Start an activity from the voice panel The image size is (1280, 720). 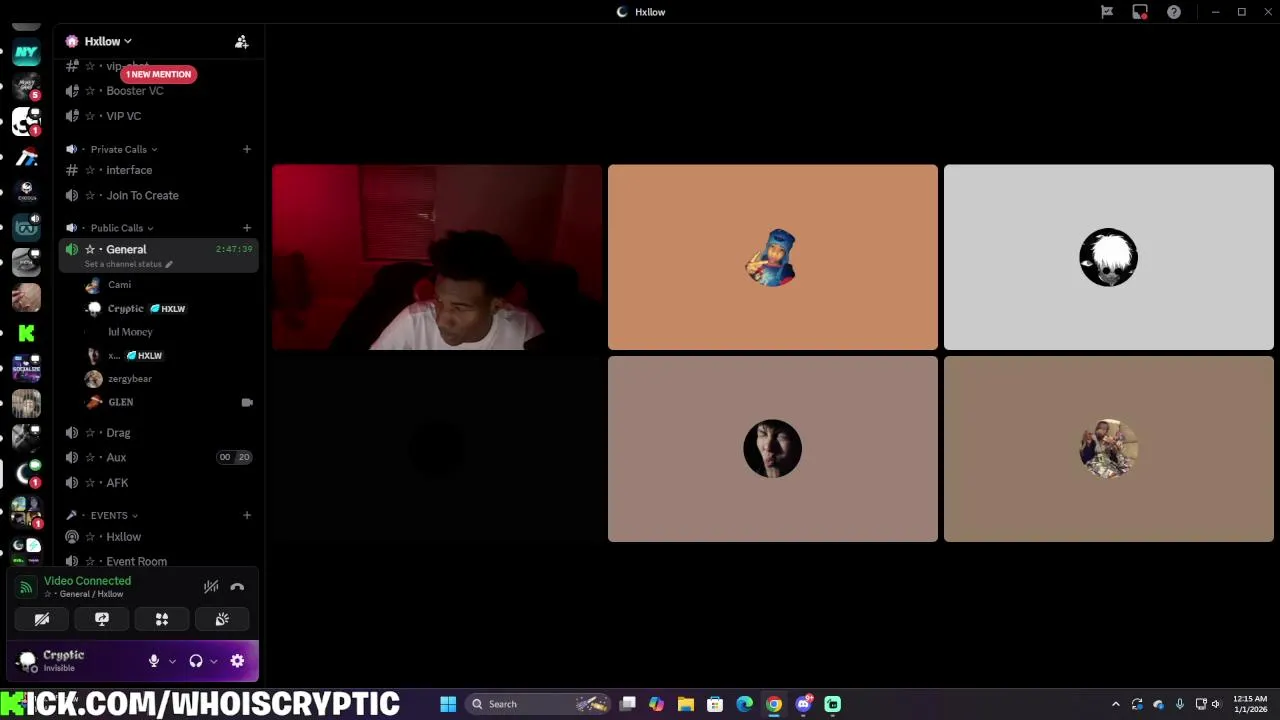pos(162,620)
